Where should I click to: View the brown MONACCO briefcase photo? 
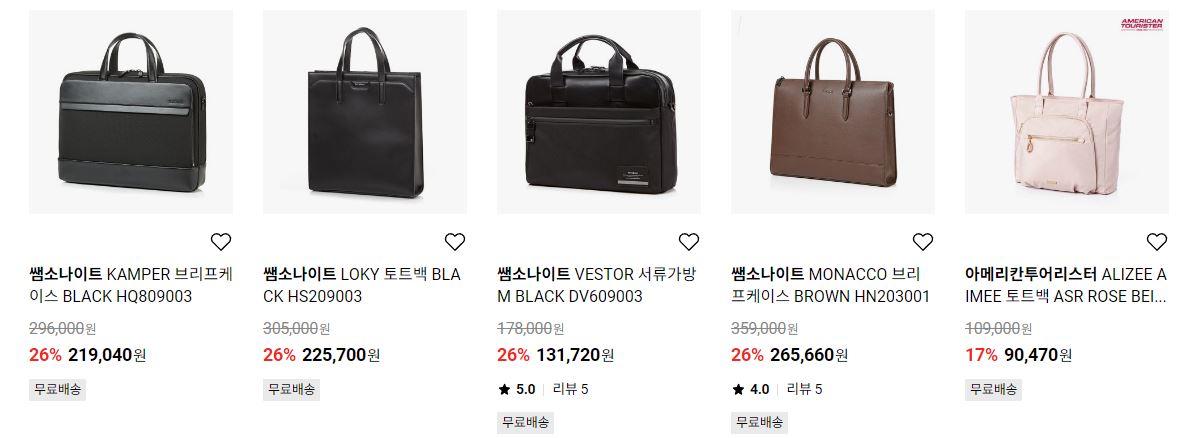(x=833, y=111)
